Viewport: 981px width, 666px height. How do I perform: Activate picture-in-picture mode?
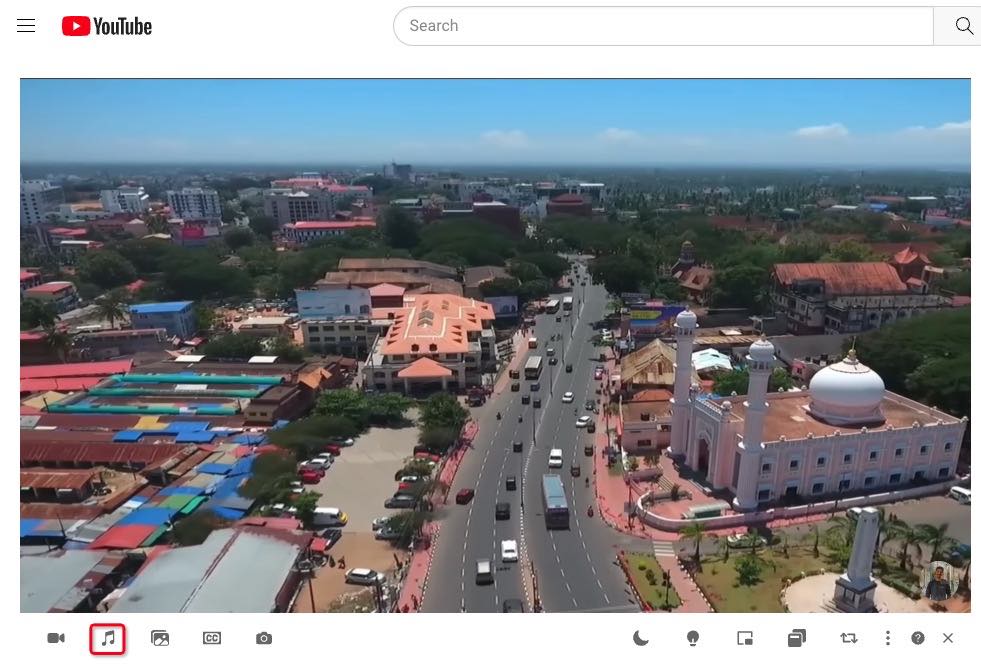pyautogui.click(x=744, y=637)
